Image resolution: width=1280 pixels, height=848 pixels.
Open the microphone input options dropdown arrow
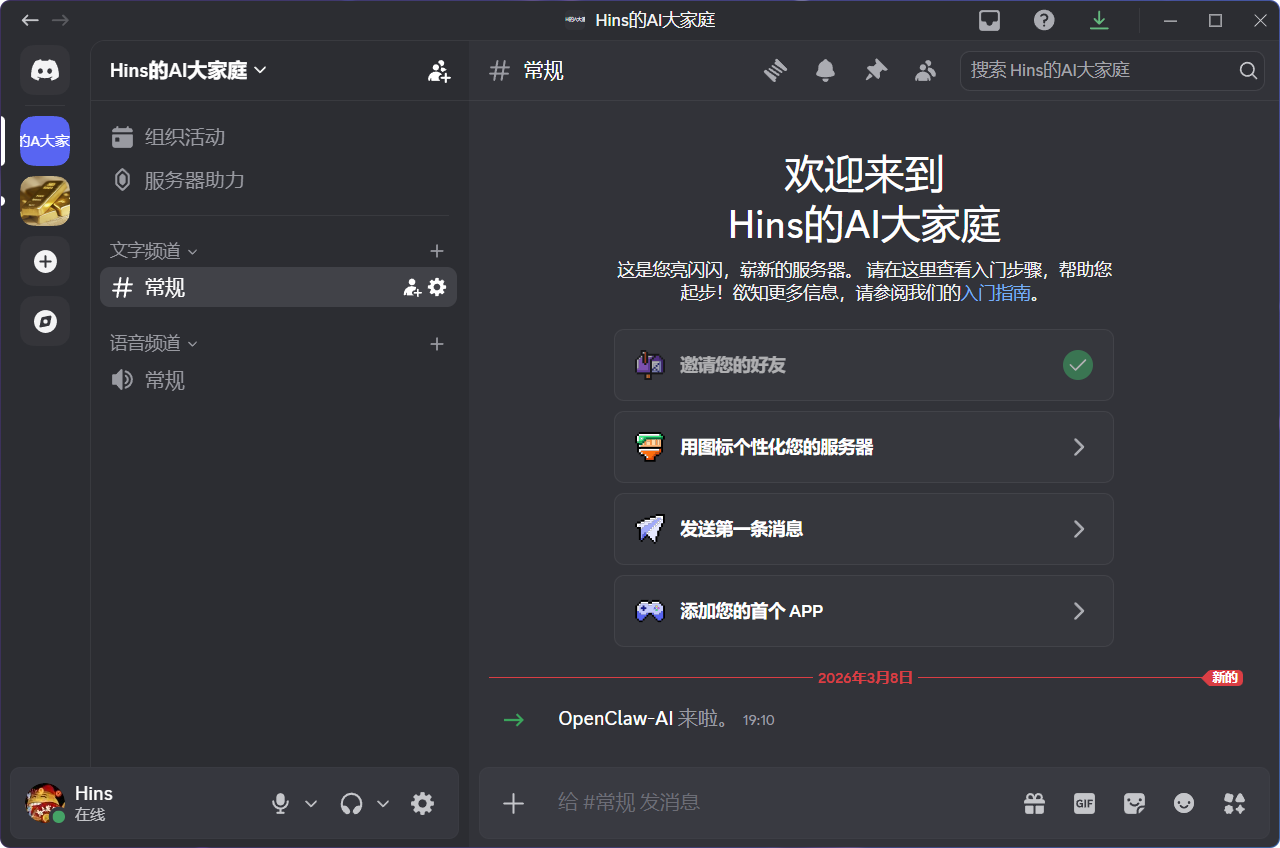click(x=311, y=803)
